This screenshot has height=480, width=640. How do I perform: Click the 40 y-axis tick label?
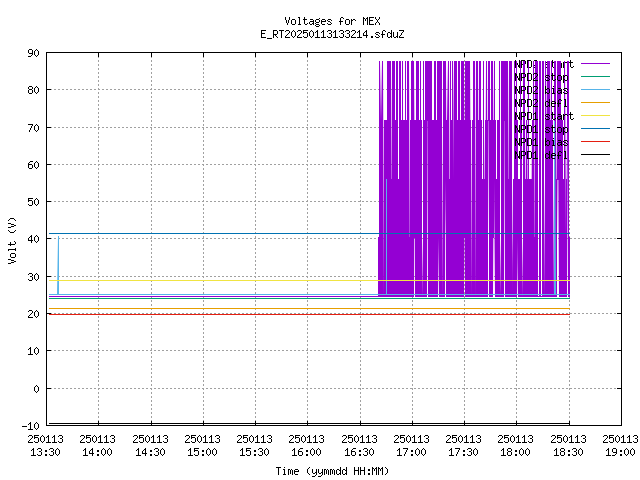pos(33,239)
